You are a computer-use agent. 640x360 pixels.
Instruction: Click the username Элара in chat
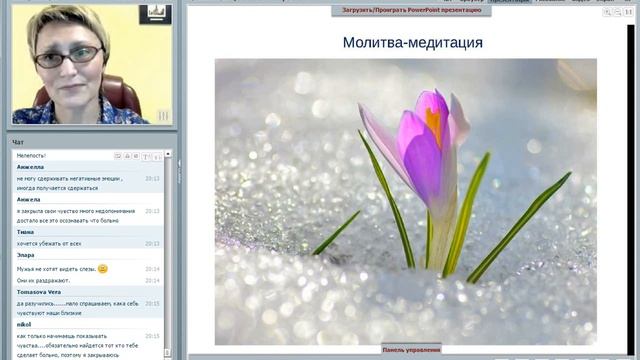(x=25, y=255)
